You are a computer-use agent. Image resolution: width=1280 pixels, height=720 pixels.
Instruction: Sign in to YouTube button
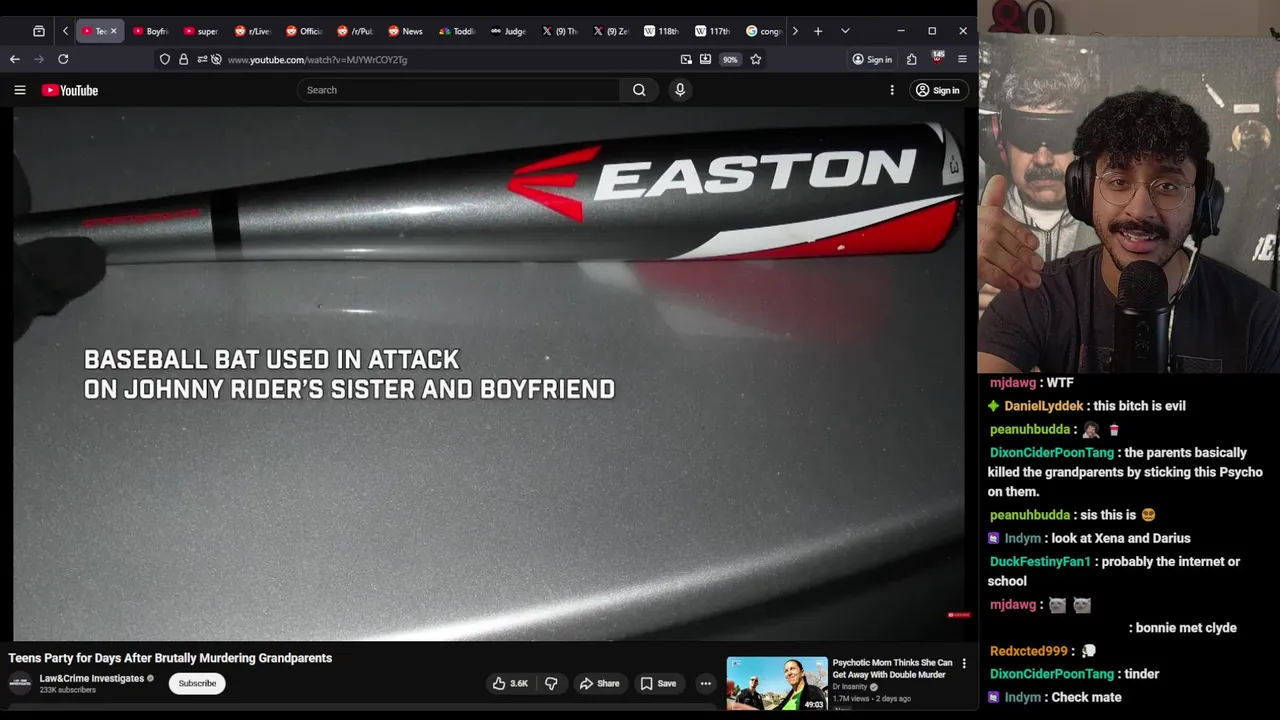point(937,90)
